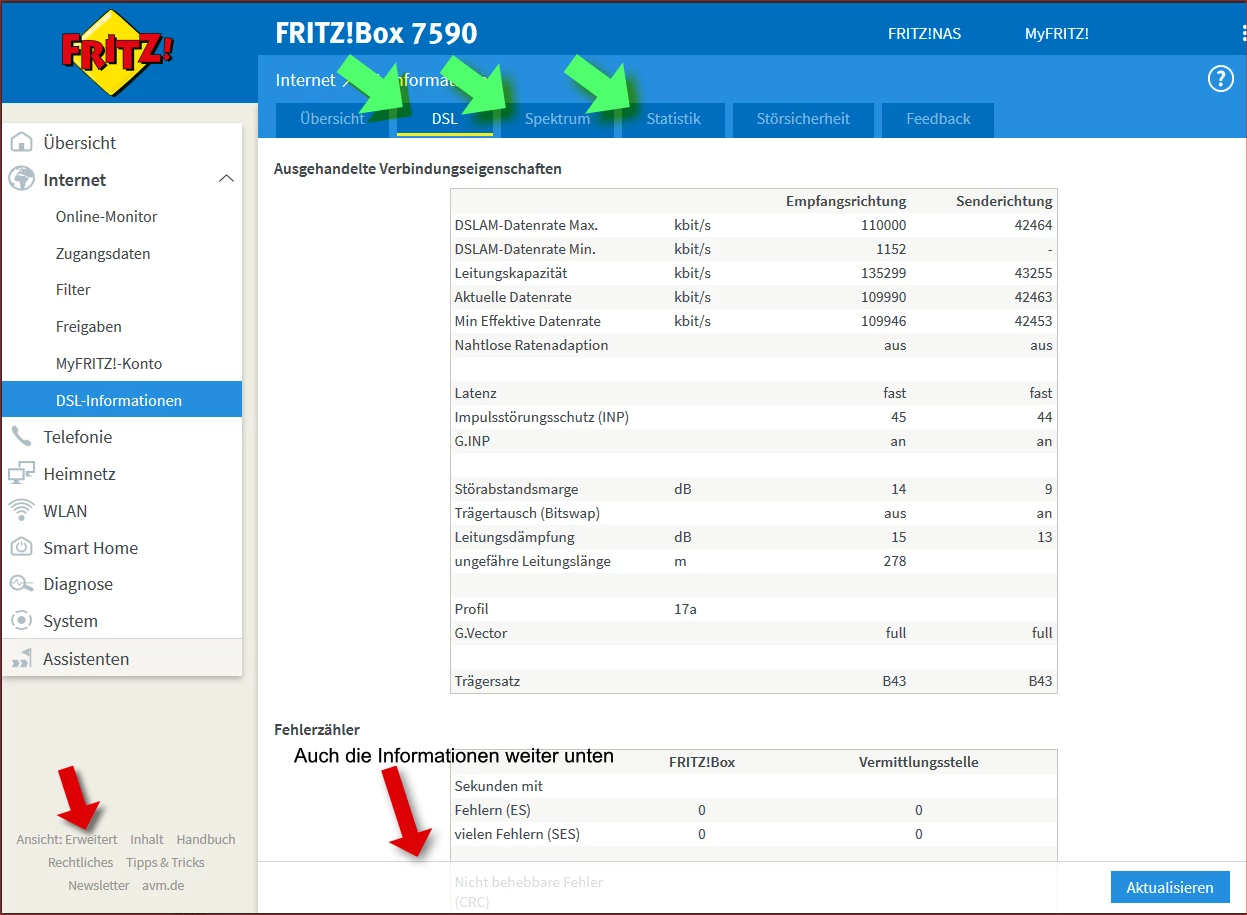Click the System gear icon
The height and width of the screenshot is (915, 1247).
pyautogui.click(x=22, y=621)
